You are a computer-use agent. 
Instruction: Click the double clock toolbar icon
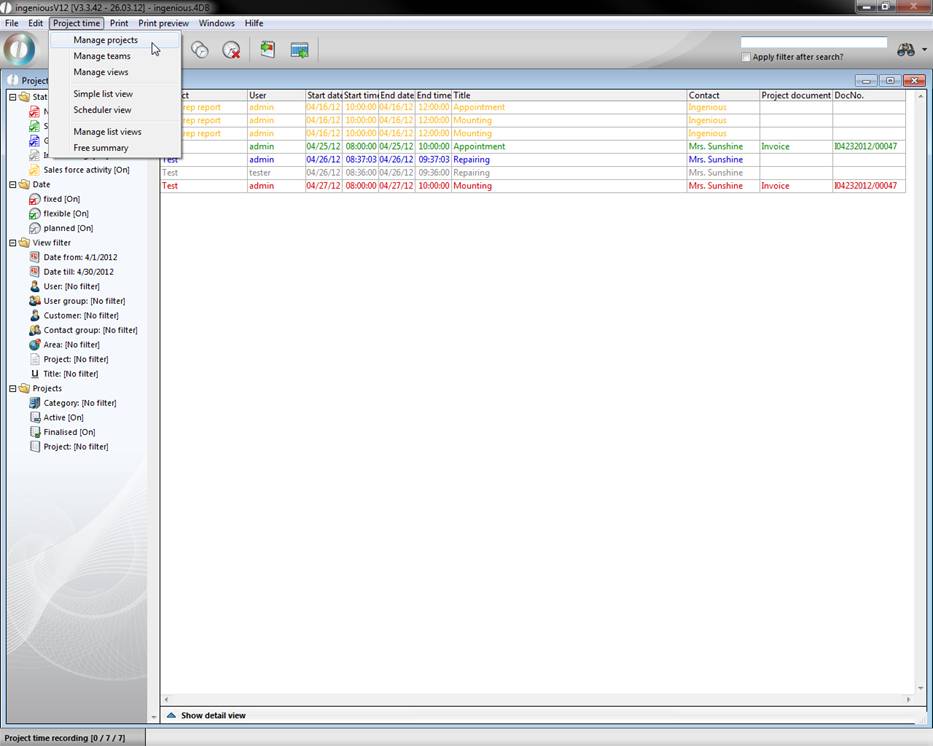coord(200,50)
